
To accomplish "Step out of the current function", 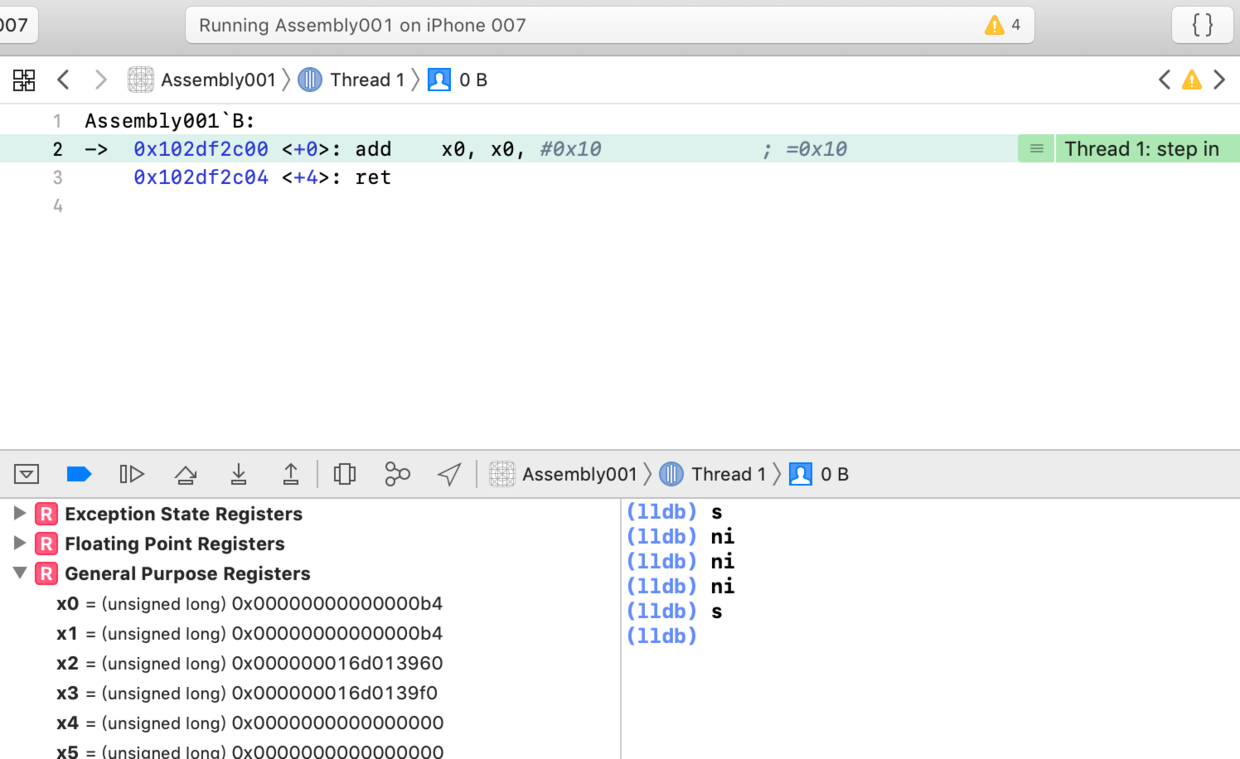I will (x=291, y=474).
